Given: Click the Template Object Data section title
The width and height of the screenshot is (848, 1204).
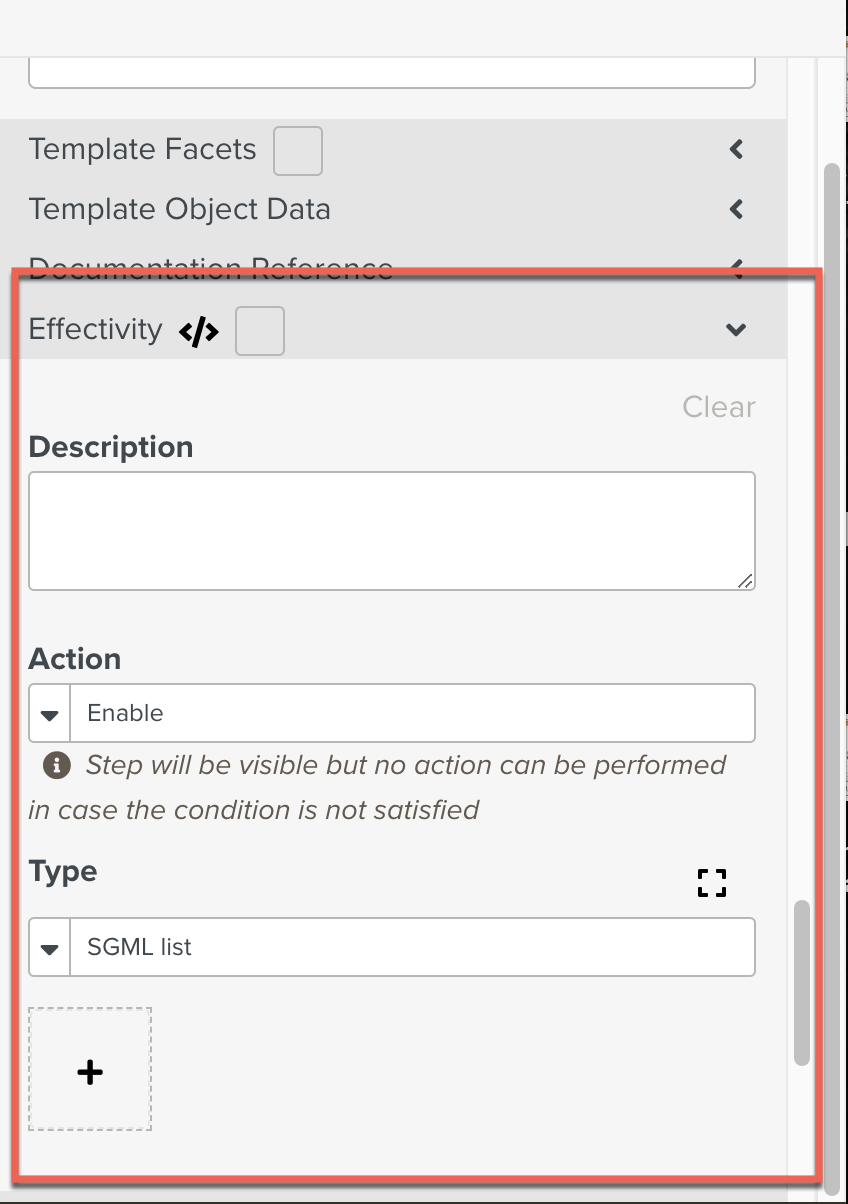Looking at the screenshot, I should click(x=180, y=210).
